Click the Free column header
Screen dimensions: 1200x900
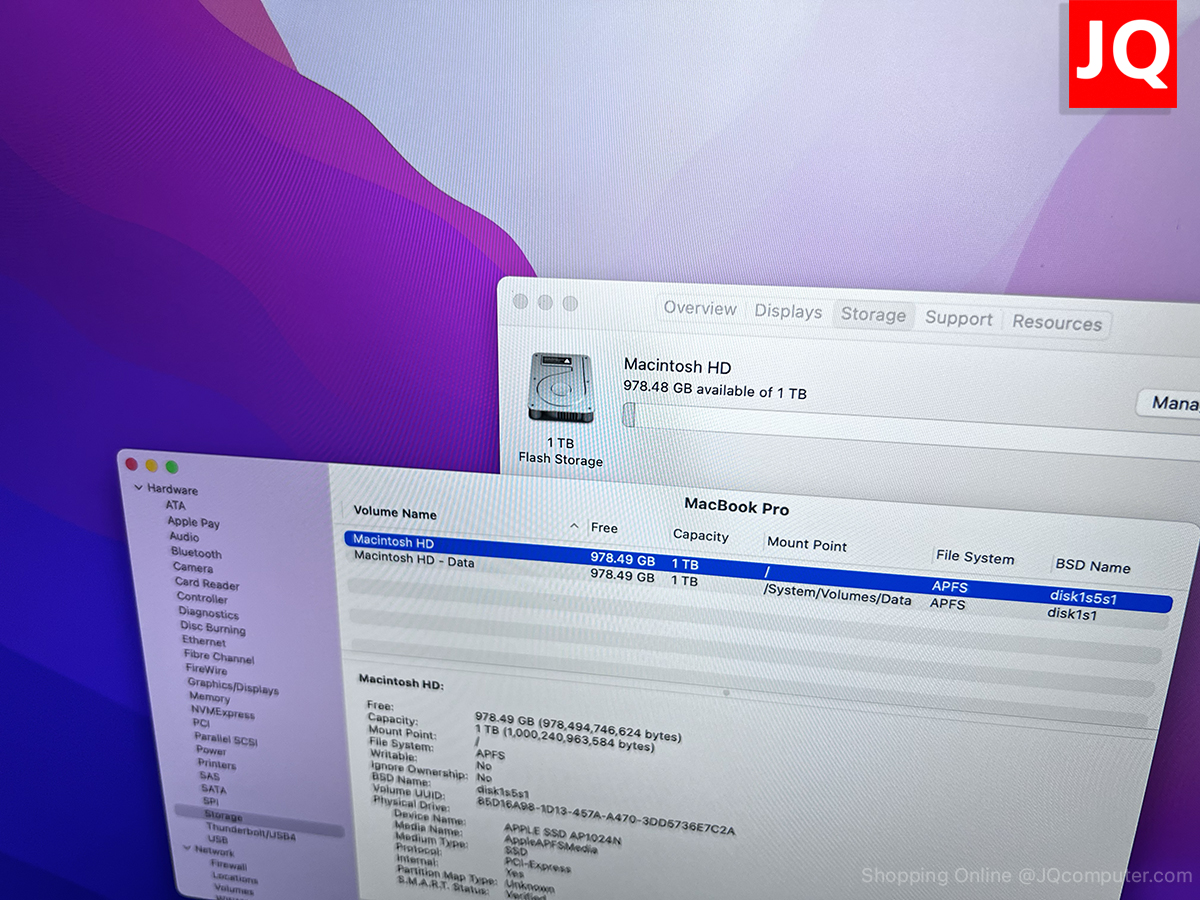[x=604, y=528]
